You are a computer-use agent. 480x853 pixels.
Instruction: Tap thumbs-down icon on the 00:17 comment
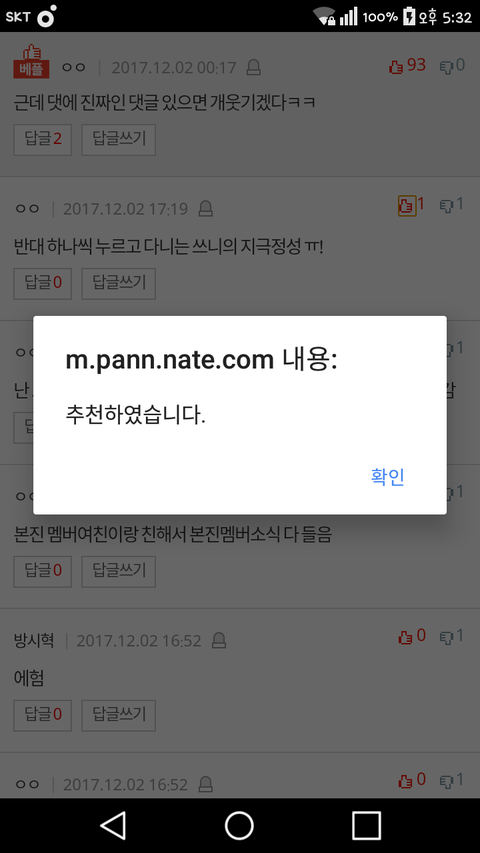[x=446, y=66]
